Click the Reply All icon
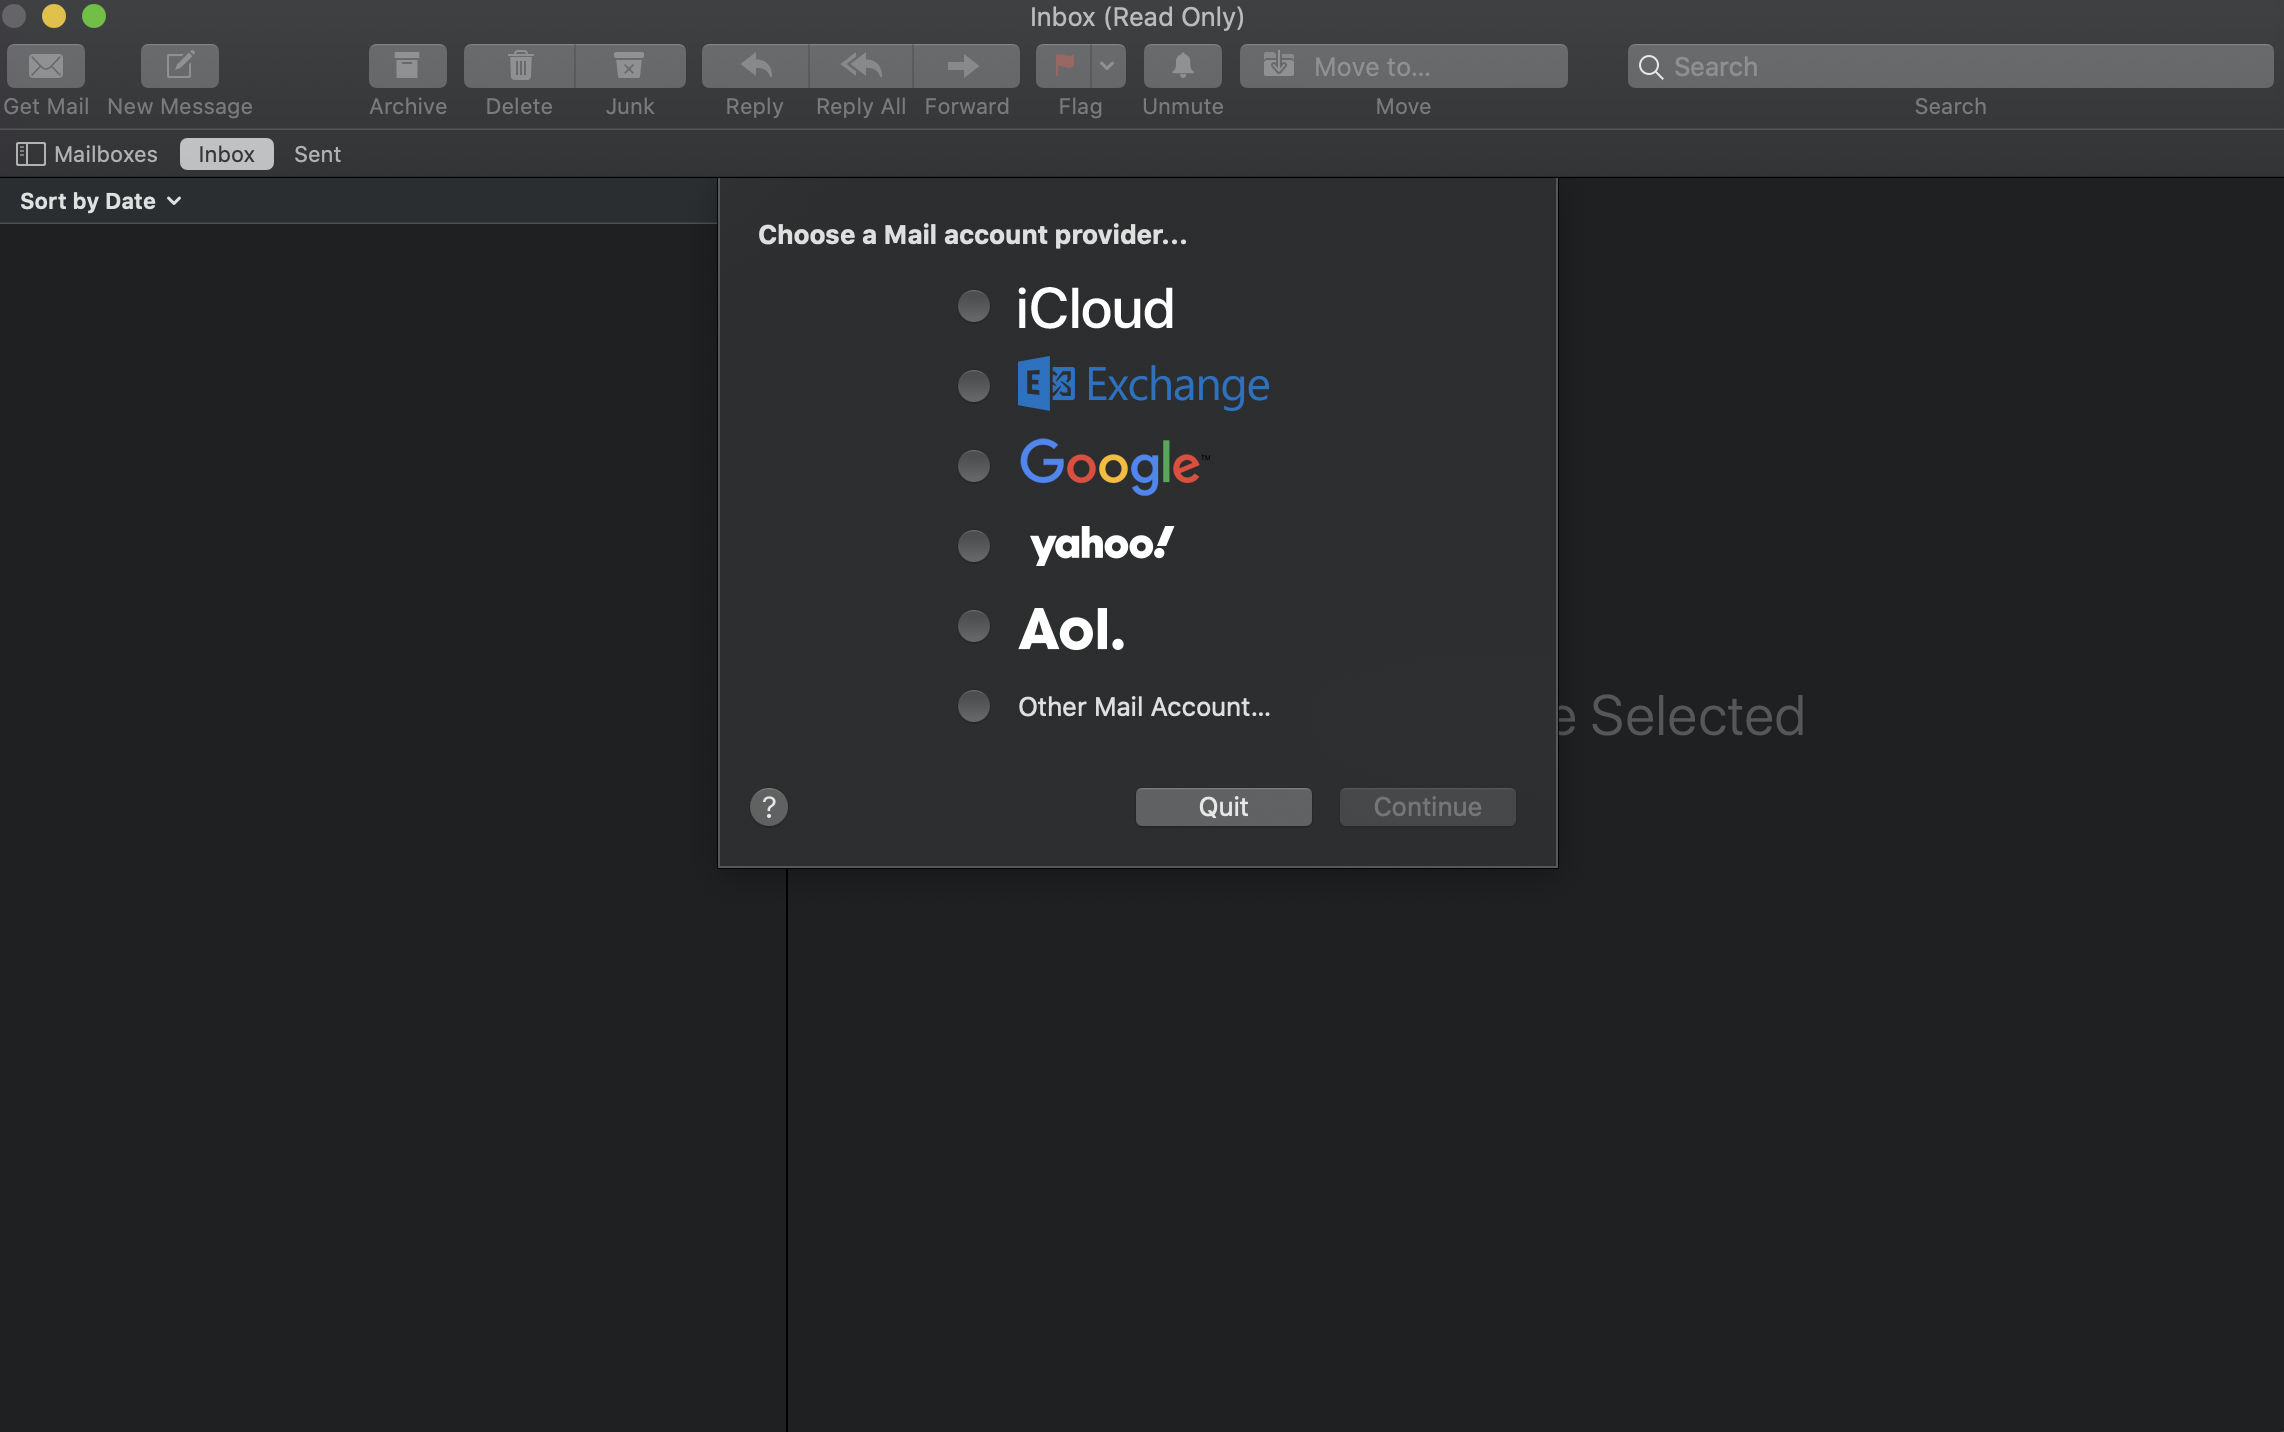The height and width of the screenshot is (1432, 2284). 861,66
